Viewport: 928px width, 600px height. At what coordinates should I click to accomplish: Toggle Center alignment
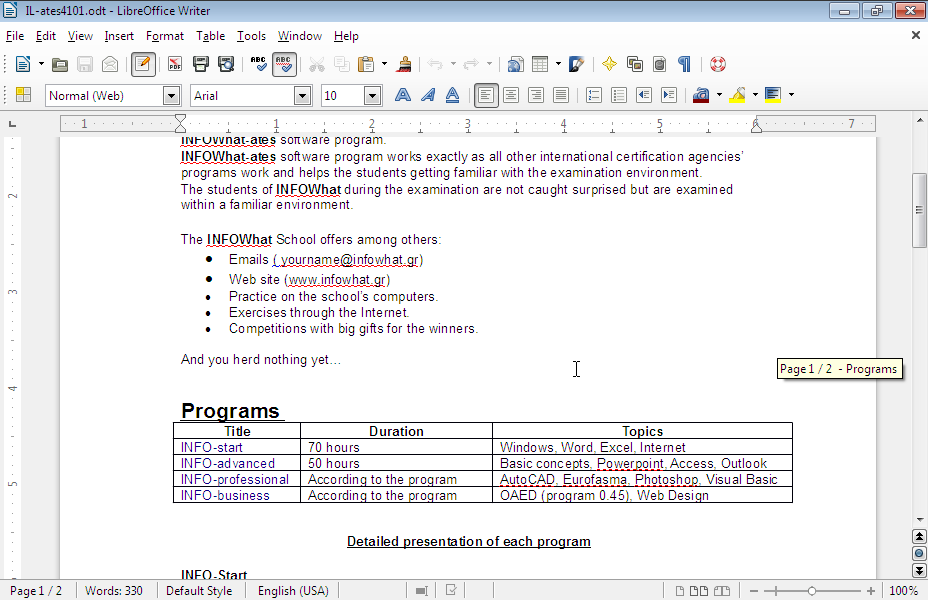[511, 95]
